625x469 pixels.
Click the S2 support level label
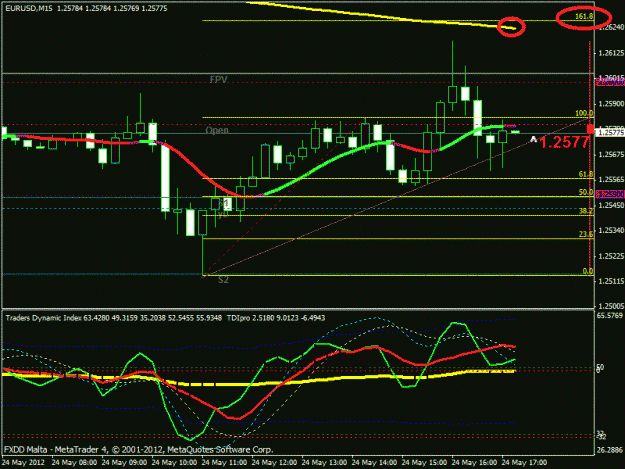223,280
